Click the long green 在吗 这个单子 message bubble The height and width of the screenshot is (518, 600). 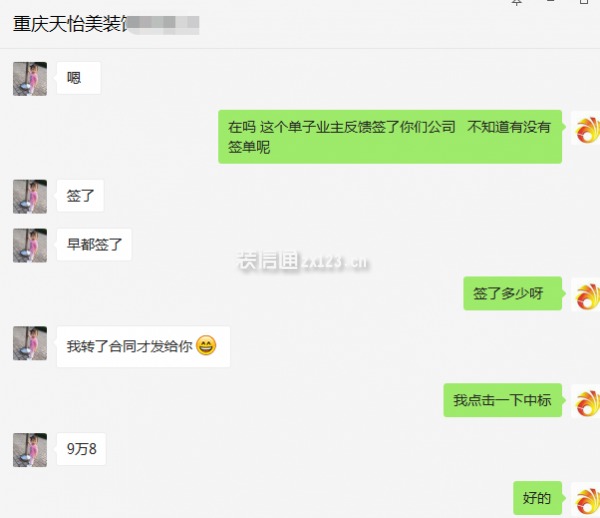pos(390,137)
